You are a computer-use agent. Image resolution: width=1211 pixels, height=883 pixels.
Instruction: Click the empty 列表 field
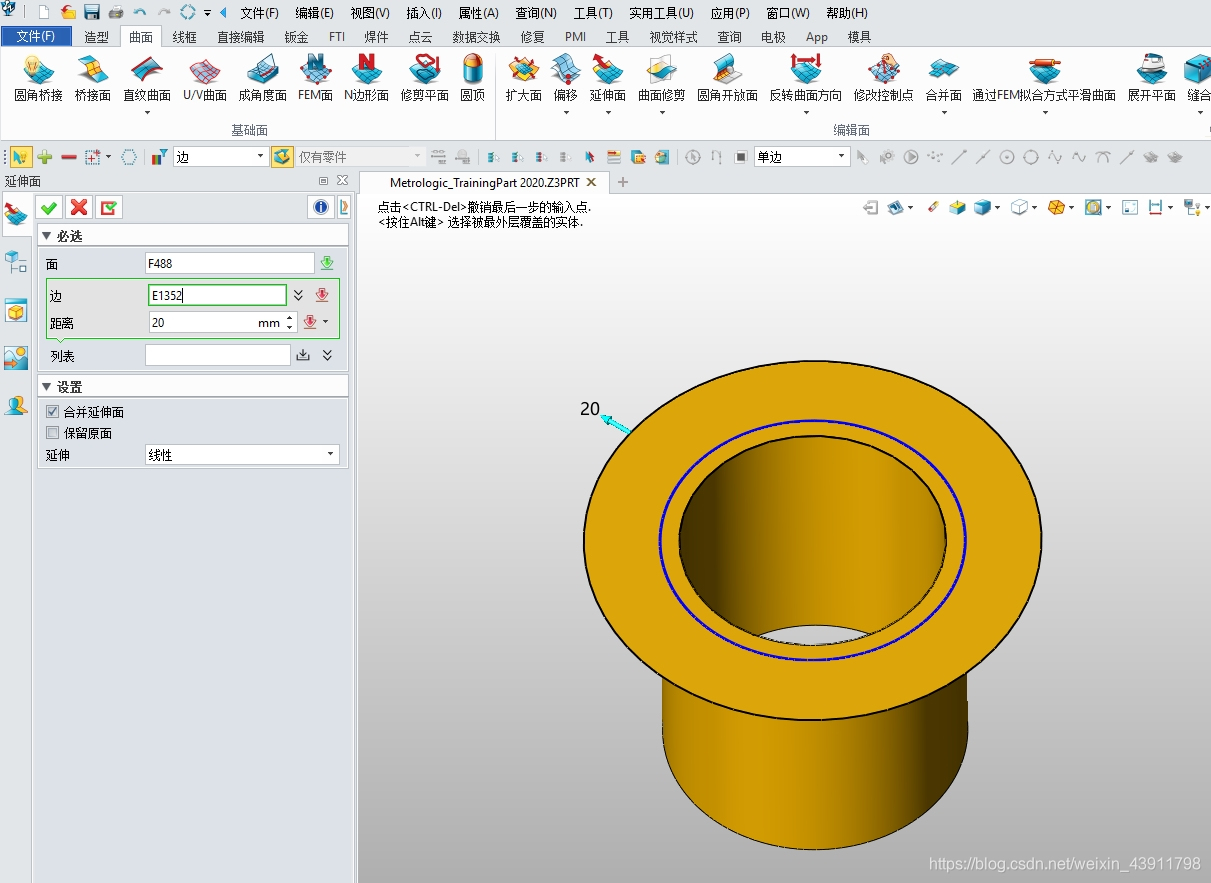coord(218,355)
